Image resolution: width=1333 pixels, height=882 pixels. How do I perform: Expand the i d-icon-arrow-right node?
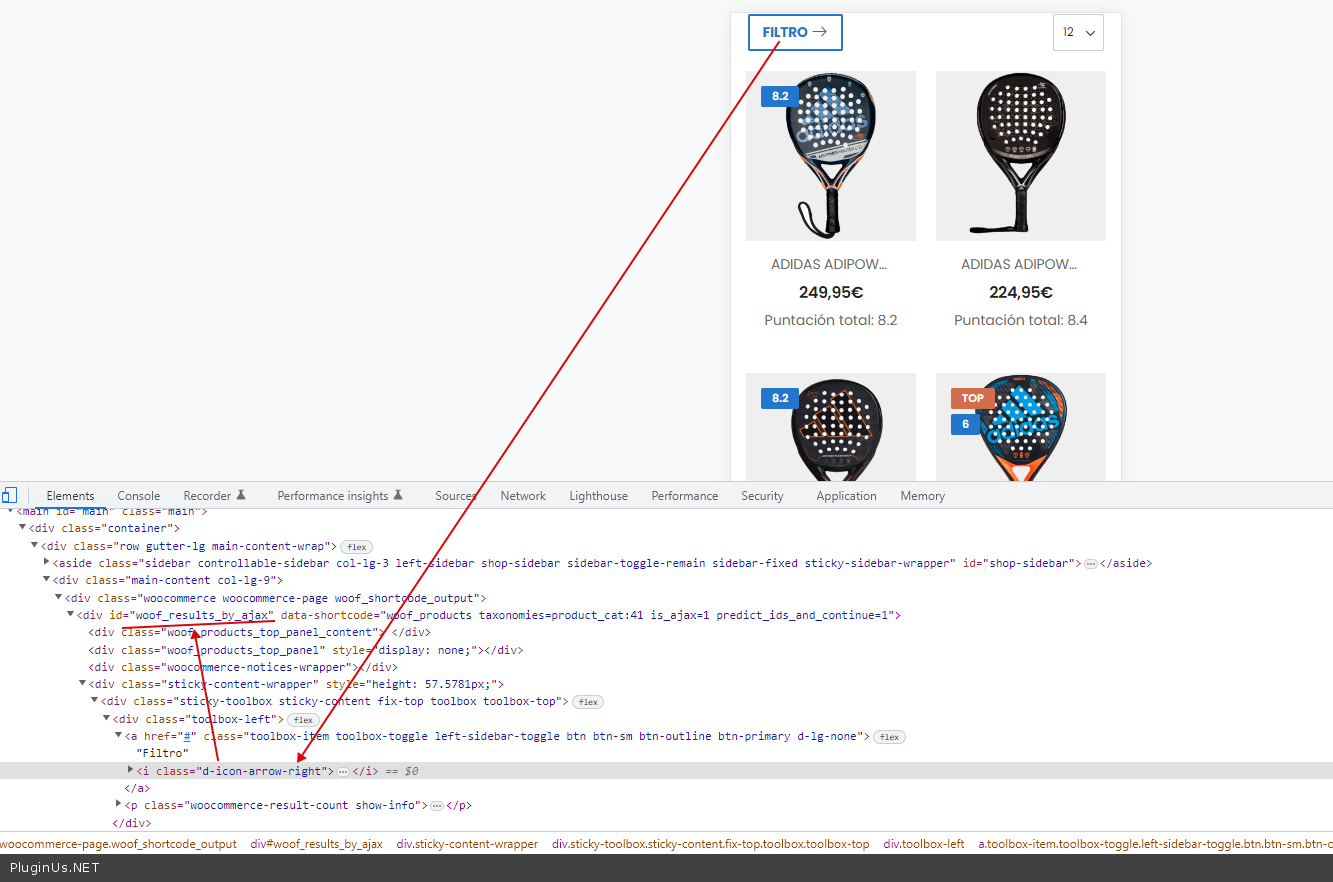(130, 770)
